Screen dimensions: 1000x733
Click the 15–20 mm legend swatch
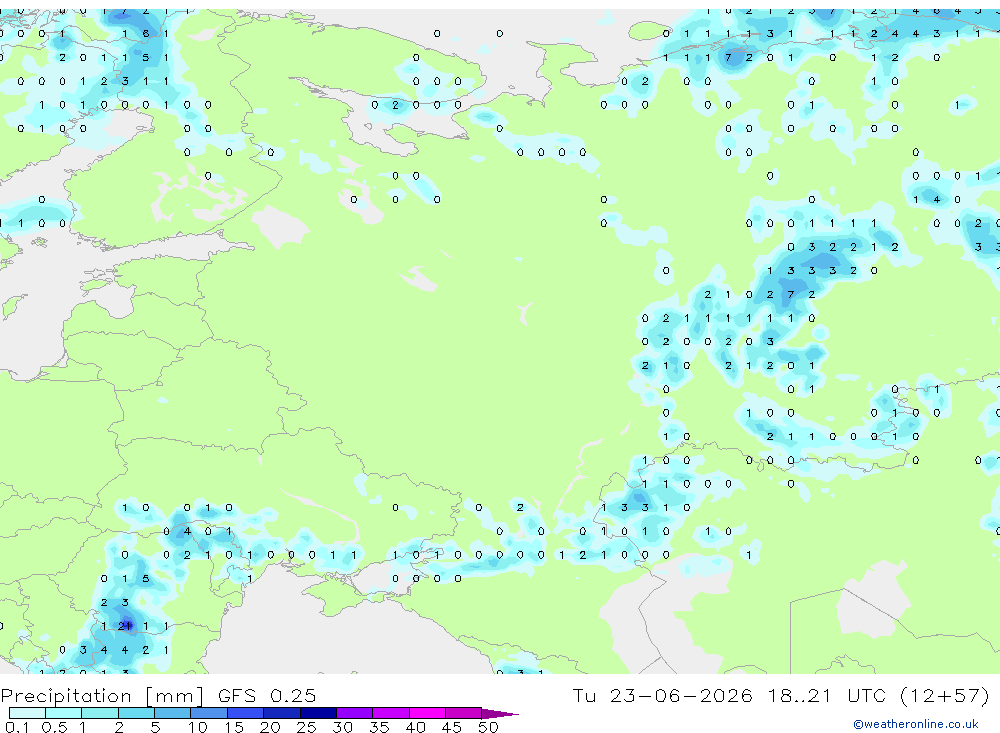coord(246,713)
